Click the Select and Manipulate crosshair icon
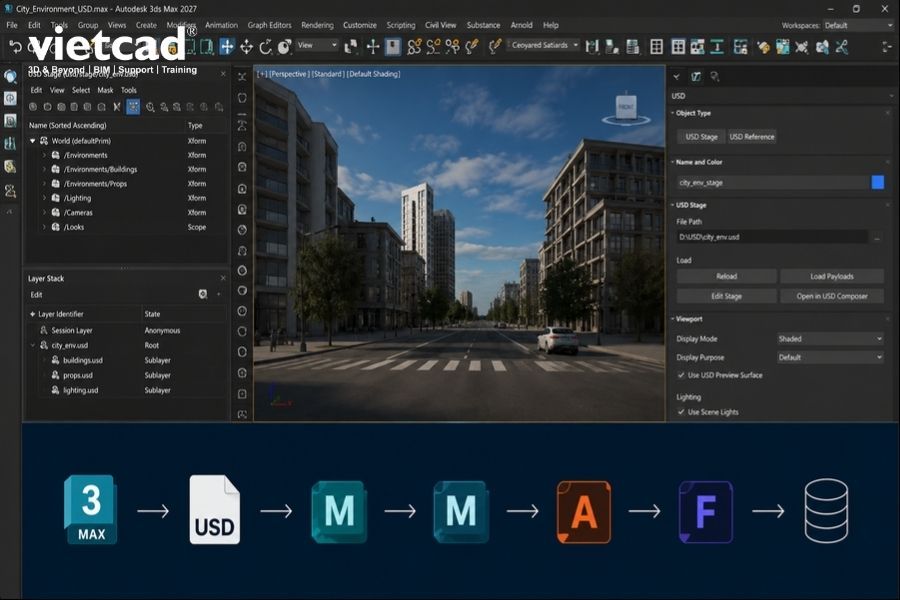The height and width of the screenshot is (600, 900). point(373,47)
